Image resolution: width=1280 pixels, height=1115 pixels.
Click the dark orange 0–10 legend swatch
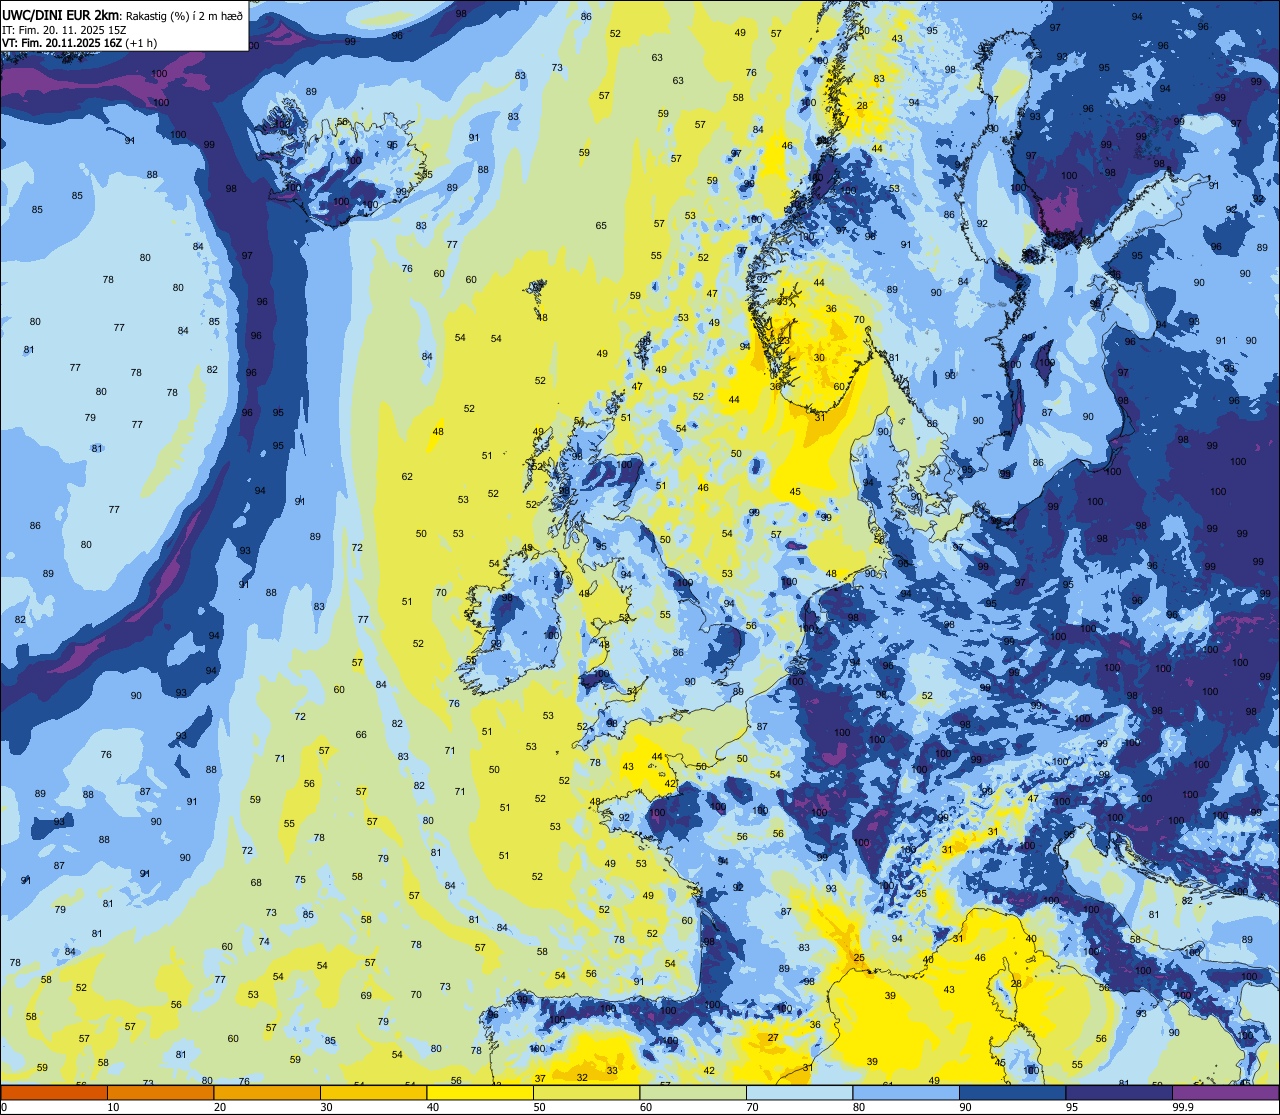point(54,1093)
